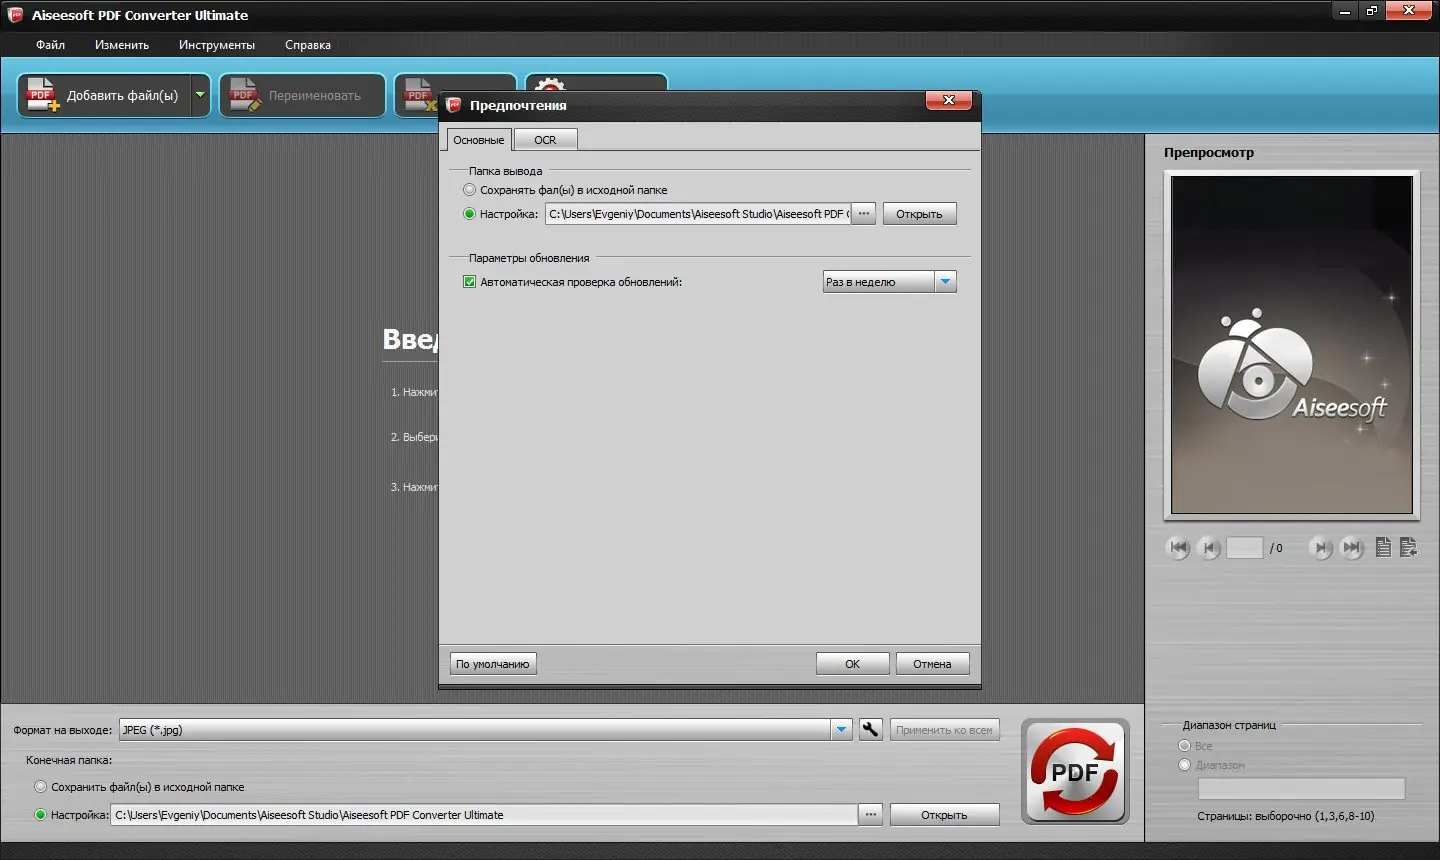Screen dimensions: 1440x860
Task: Open the Справка menu
Action: [308, 45]
